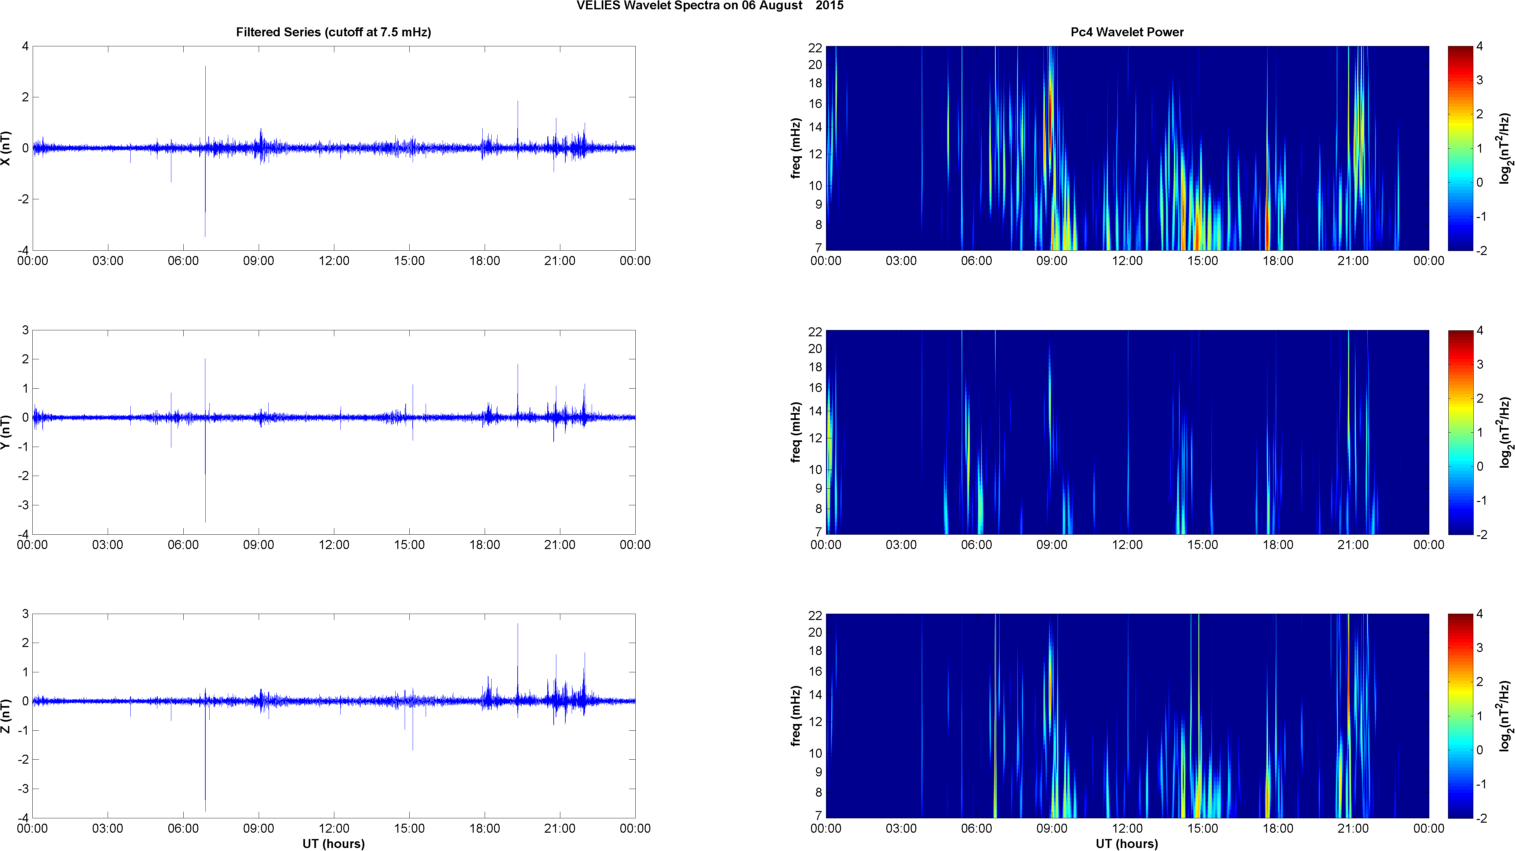This screenshot has height=851, width=1515.
Task: Click the middle wavelet spectrogram beside the Y plot
Action: tap(1127, 432)
